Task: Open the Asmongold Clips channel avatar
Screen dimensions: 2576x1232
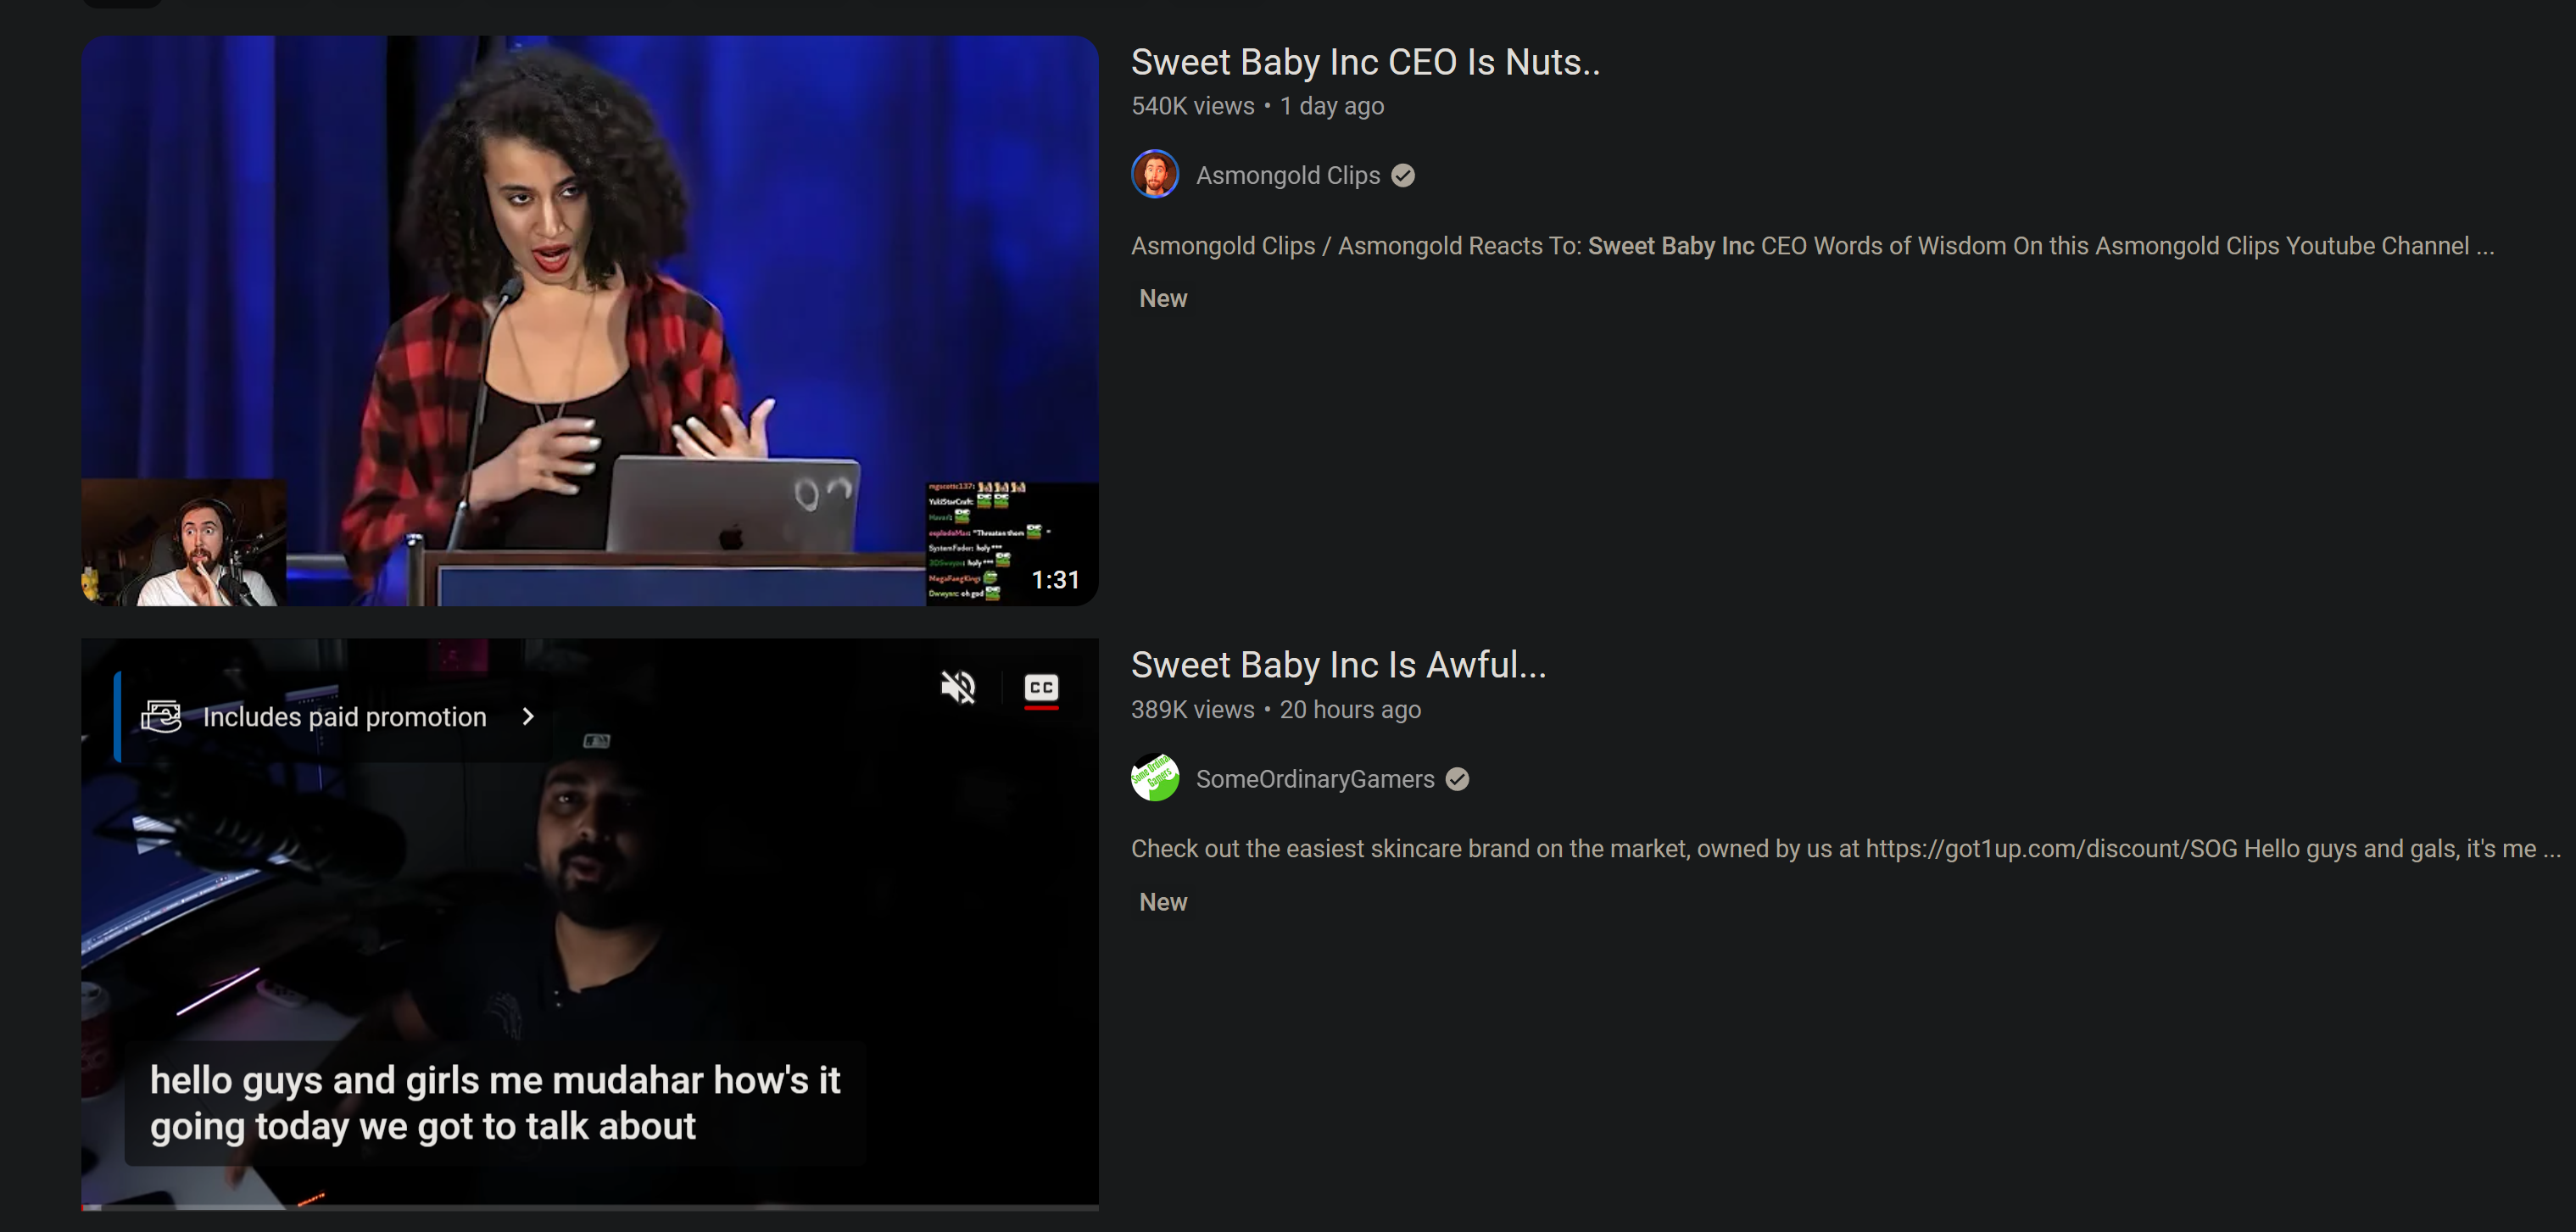Action: [1154, 175]
